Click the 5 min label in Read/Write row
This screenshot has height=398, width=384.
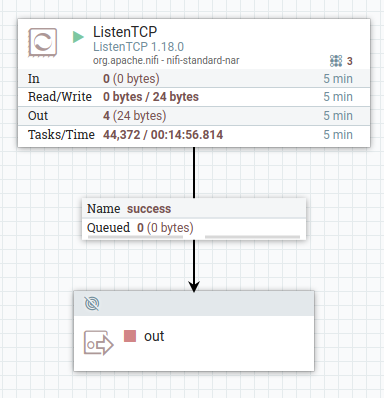338,97
